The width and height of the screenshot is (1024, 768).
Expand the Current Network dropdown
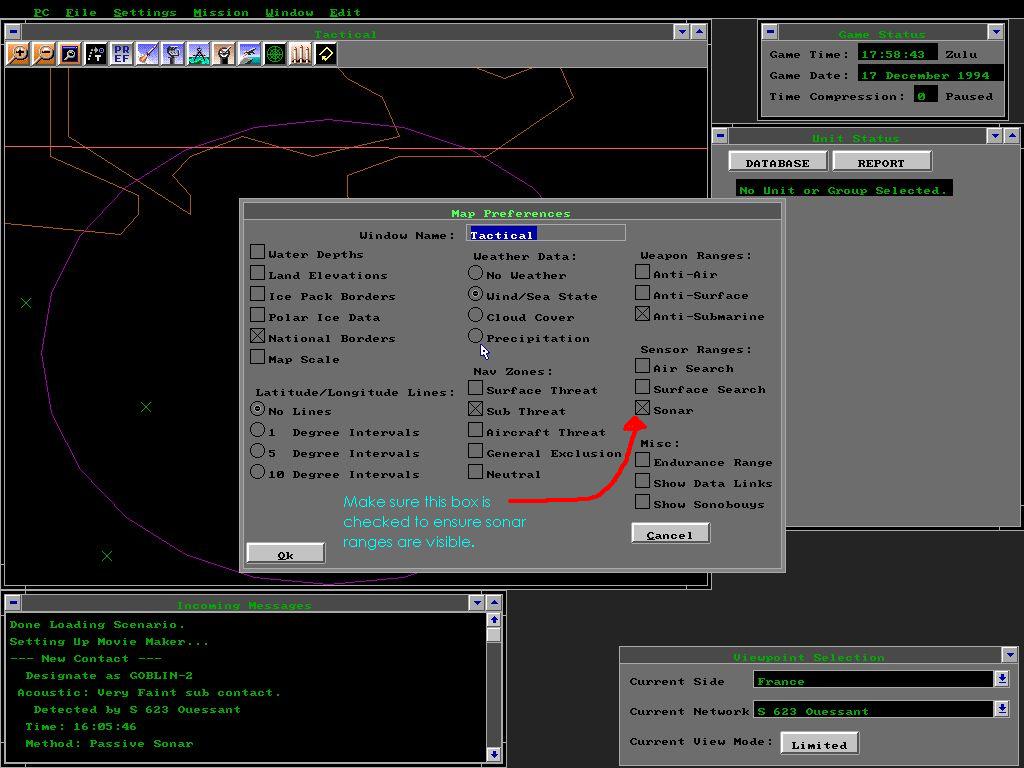(1001, 710)
